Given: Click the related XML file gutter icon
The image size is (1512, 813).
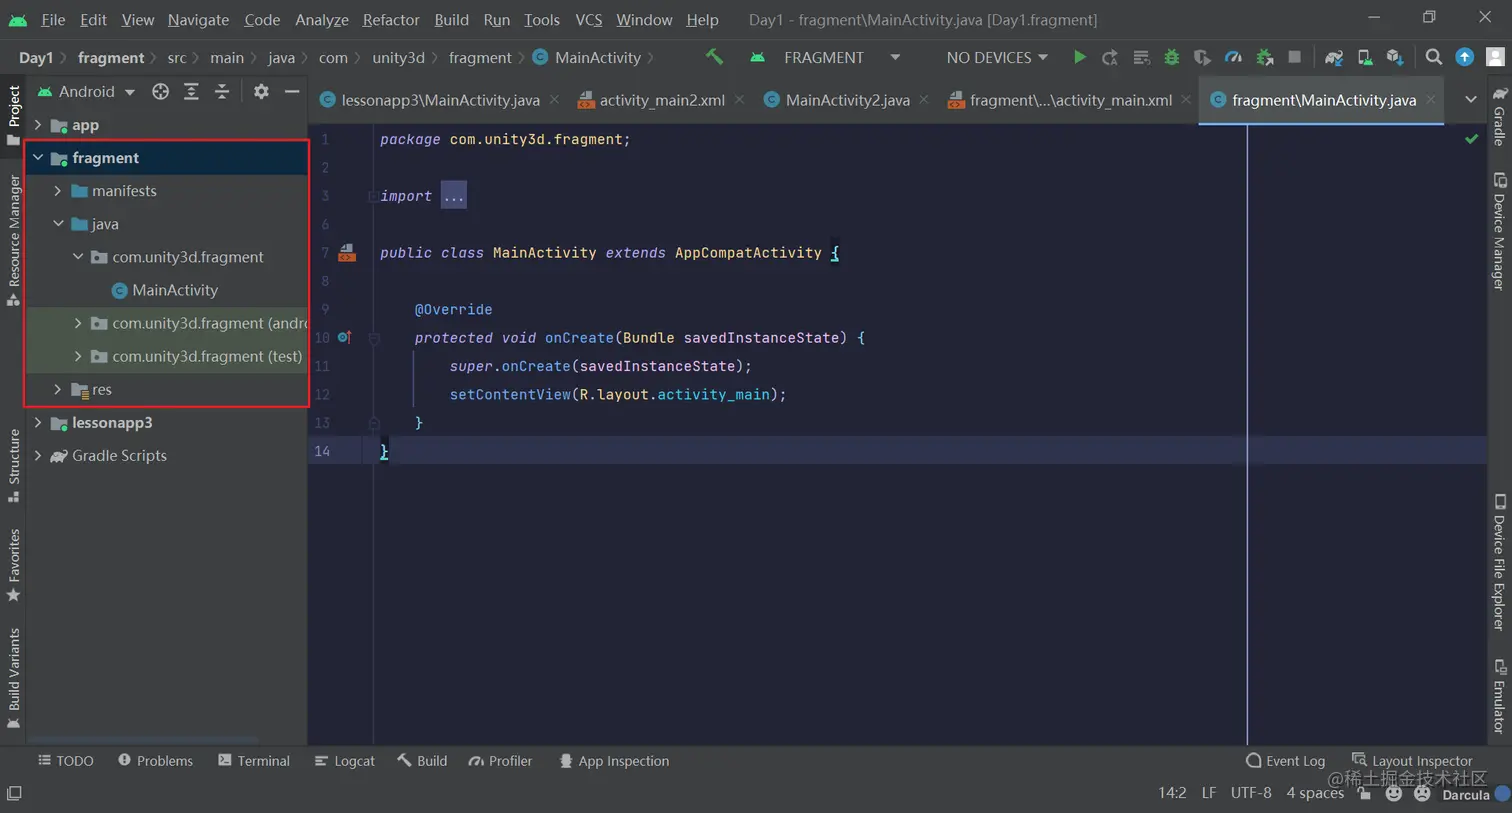Looking at the screenshot, I should pos(347,253).
